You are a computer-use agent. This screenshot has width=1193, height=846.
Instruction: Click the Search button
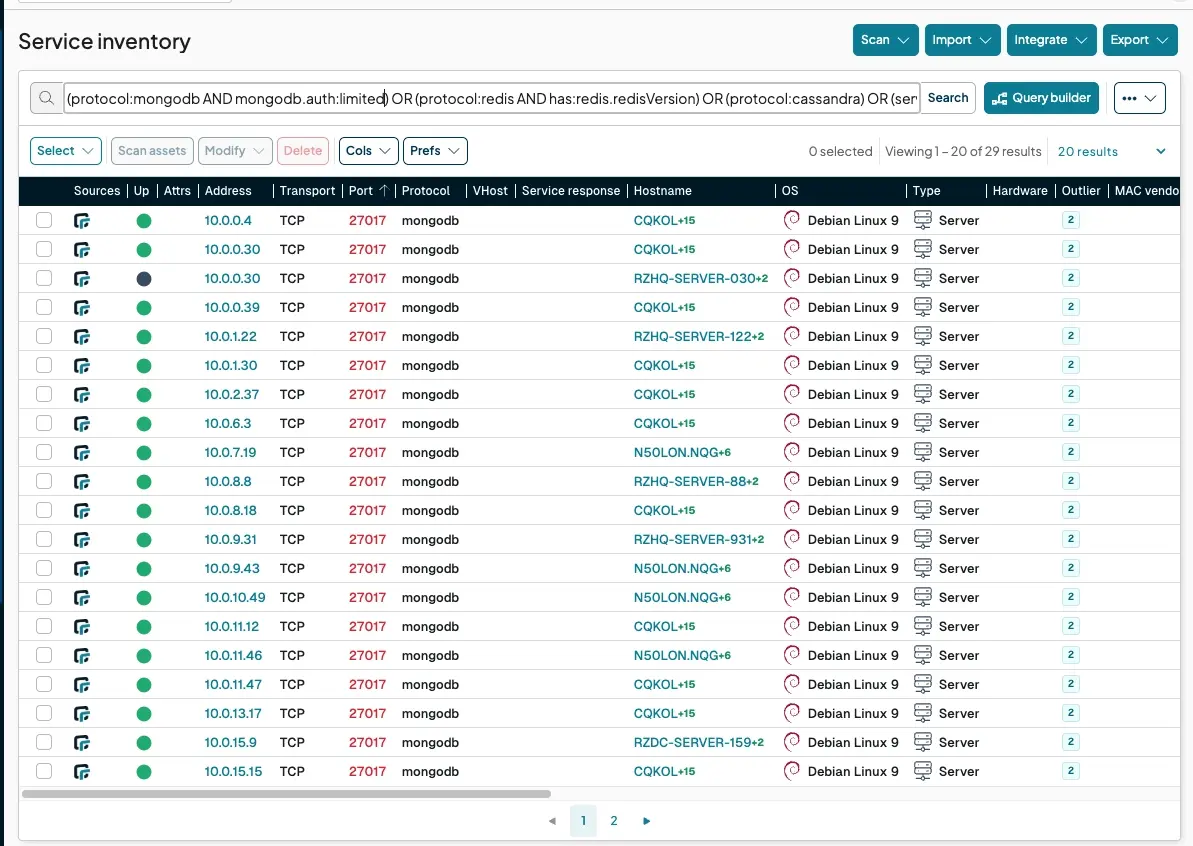click(x=947, y=97)
